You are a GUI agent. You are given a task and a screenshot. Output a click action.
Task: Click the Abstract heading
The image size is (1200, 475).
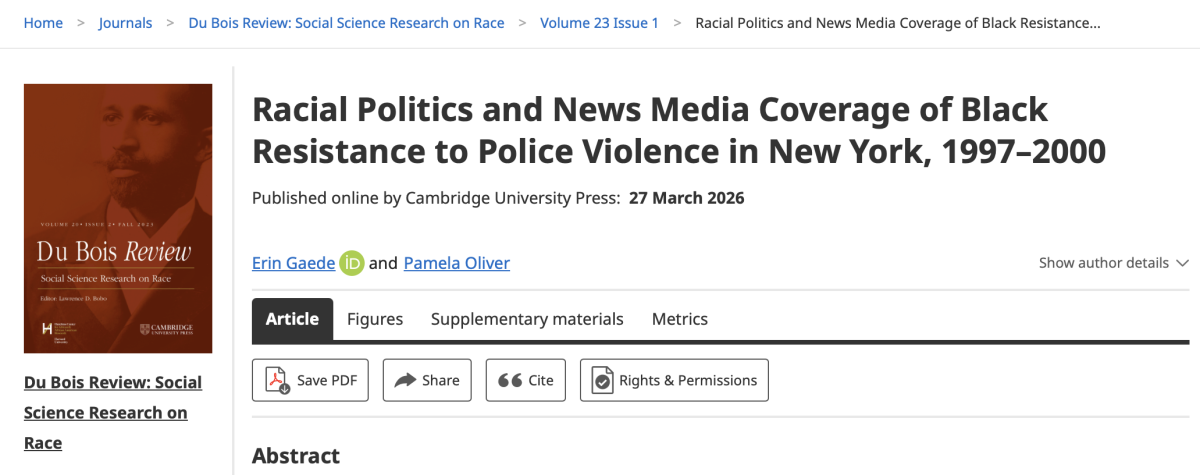[x=296, y=456]
